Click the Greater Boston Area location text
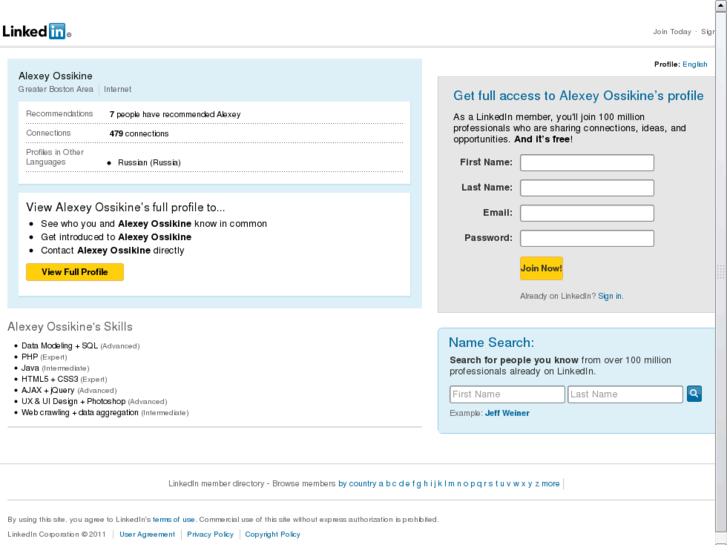 (x=56, y=89)
